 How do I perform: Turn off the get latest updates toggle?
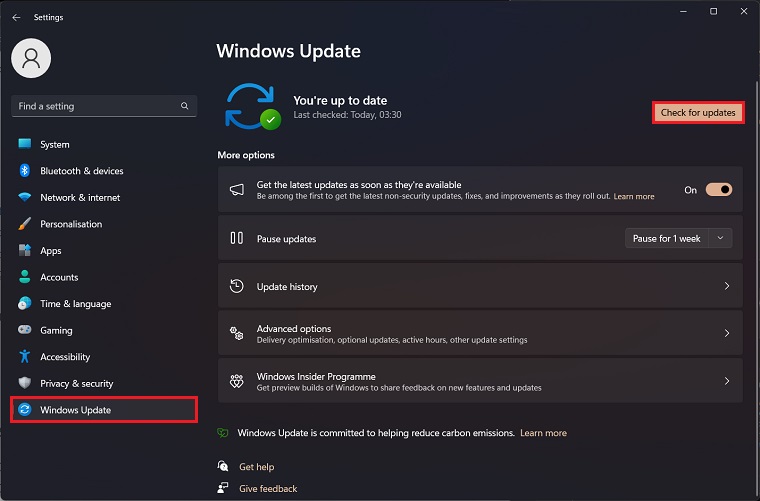(719, 190)
